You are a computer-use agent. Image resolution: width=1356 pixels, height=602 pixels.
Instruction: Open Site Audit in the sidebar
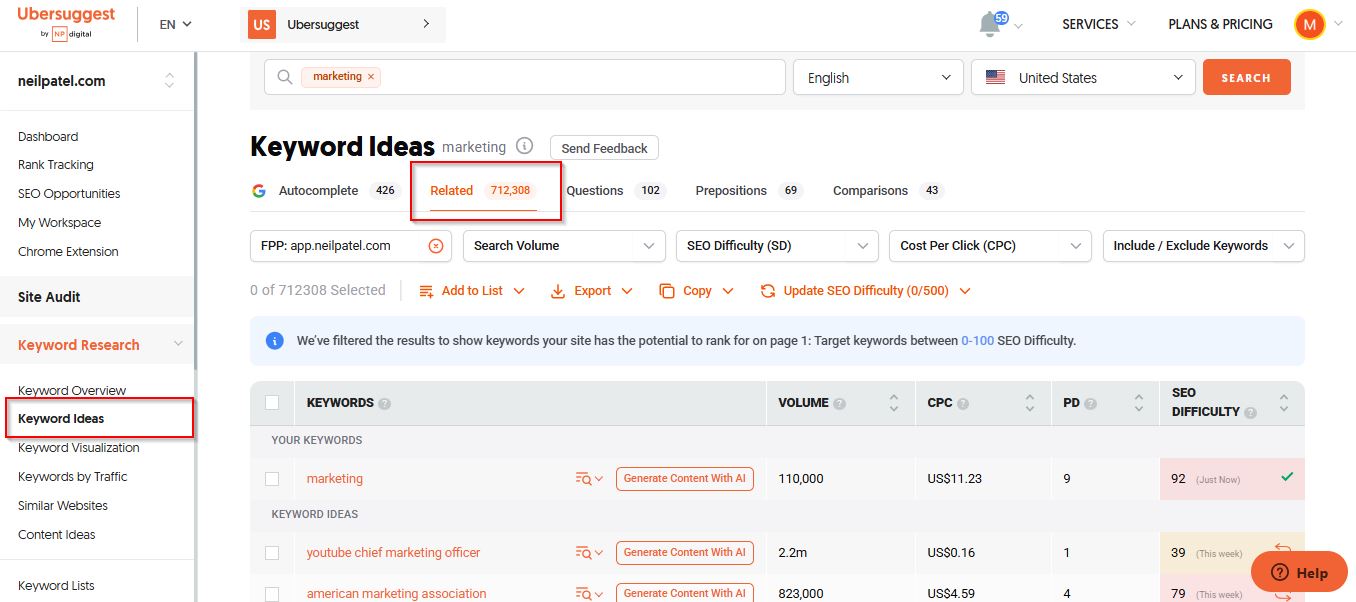click(x=49, y=297)
